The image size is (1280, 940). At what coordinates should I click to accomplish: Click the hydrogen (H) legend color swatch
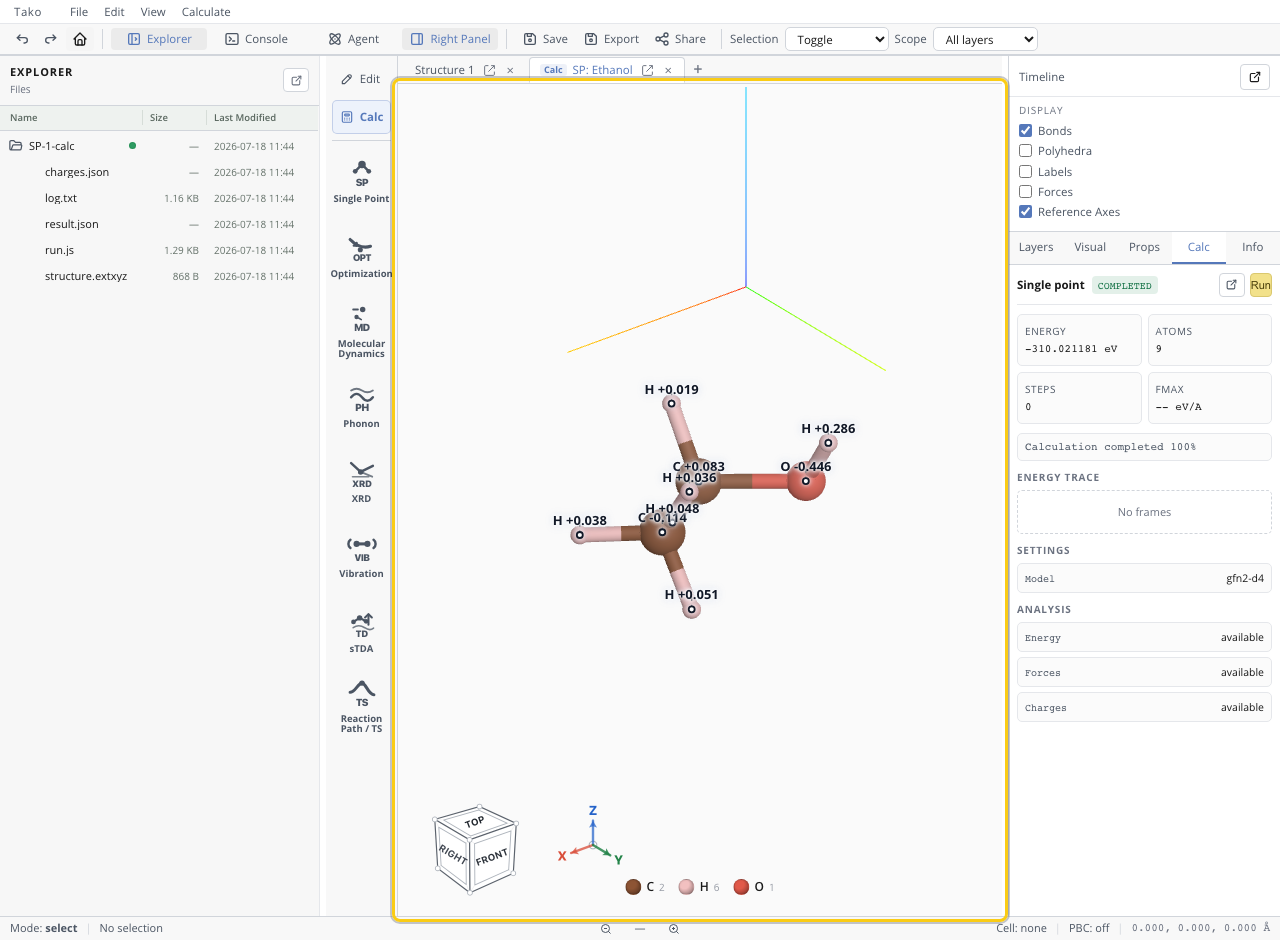(686, 887)
